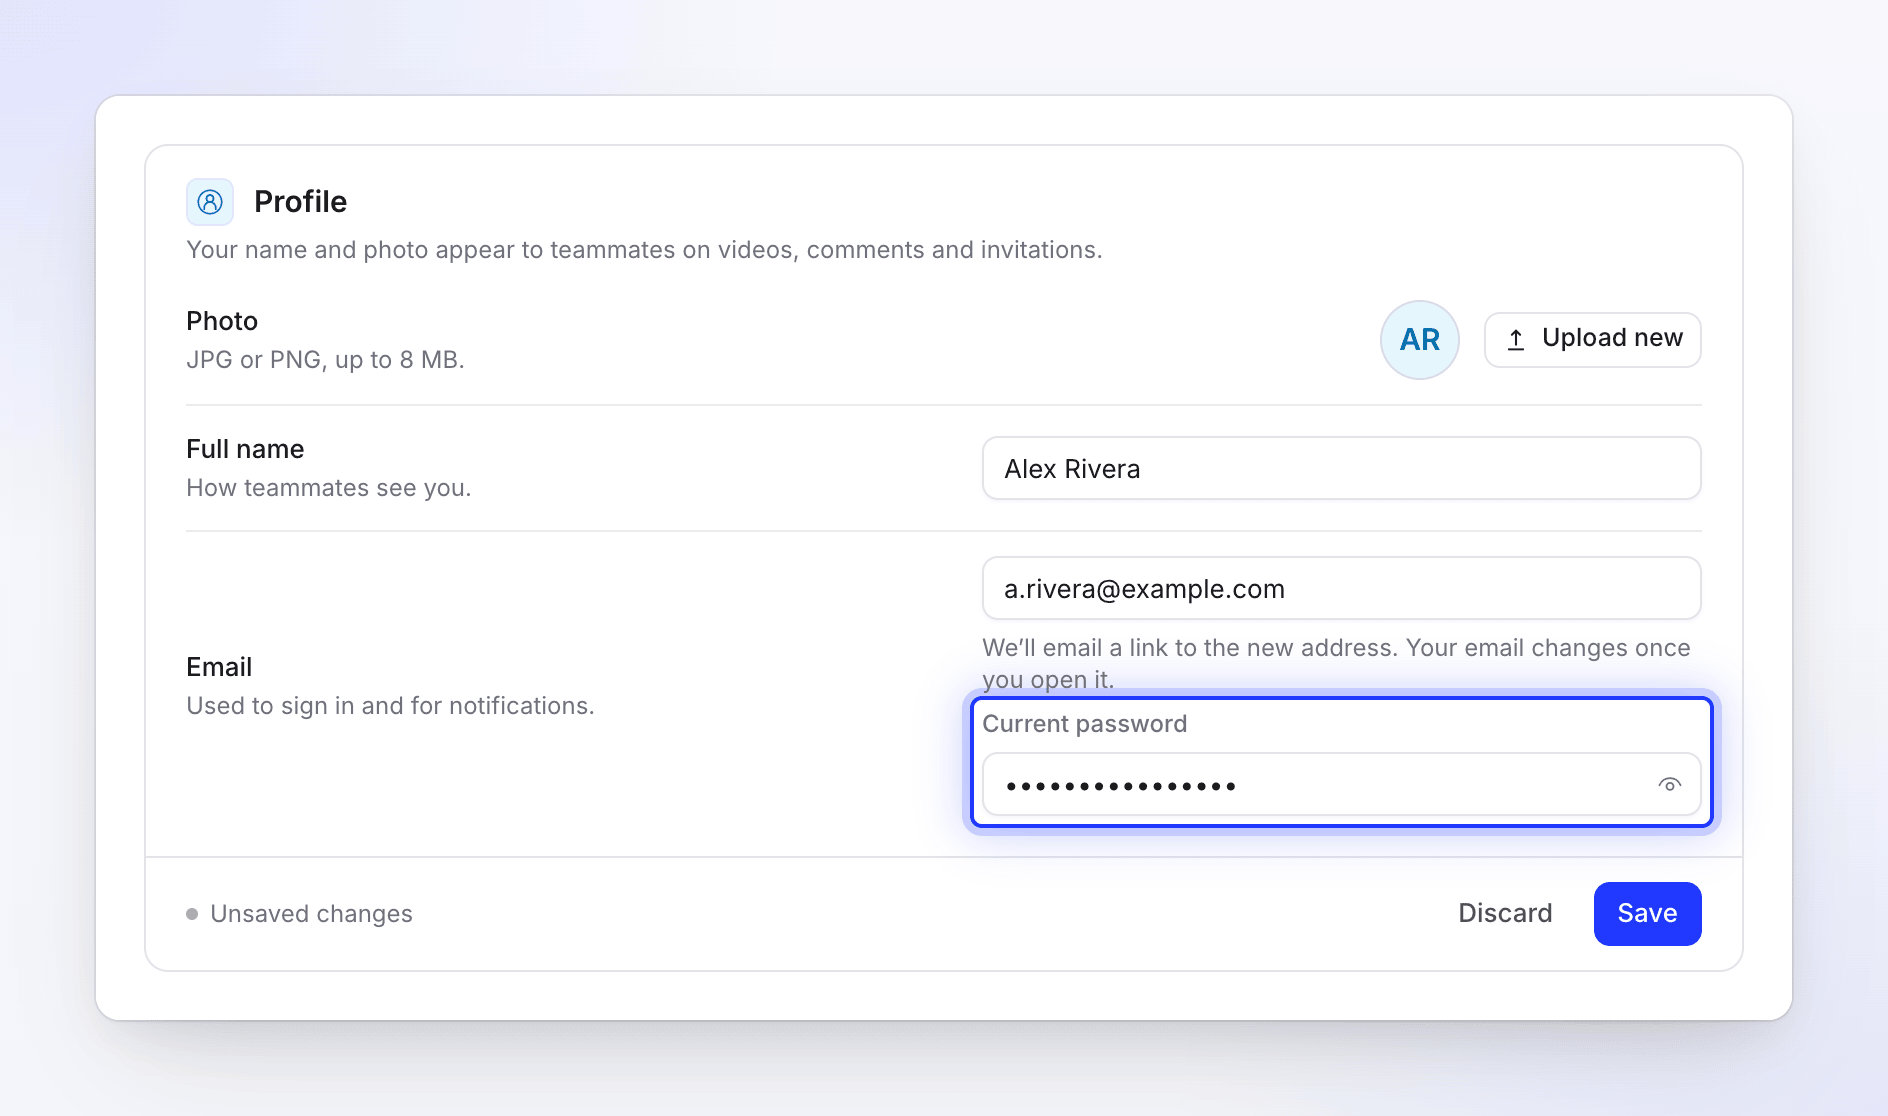Viewport: 1888px width, 1116px height.
Task: Click the 'Your name and photo appear' description
Action: pyautogui.click(x=644, y=250)
